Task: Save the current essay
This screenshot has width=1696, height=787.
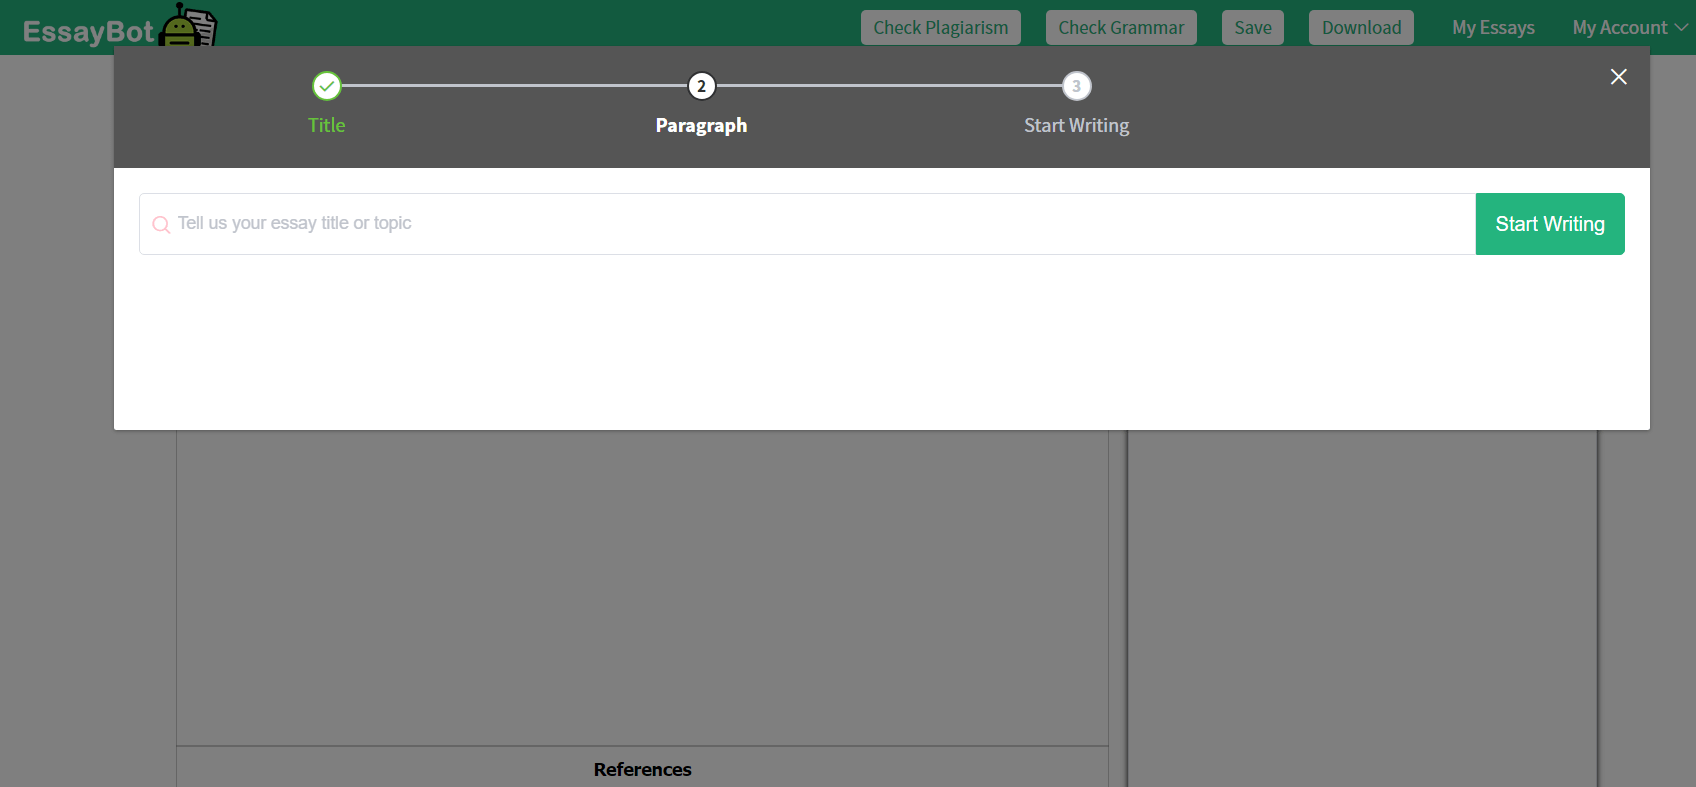Action: click(x=1252, y=28)
